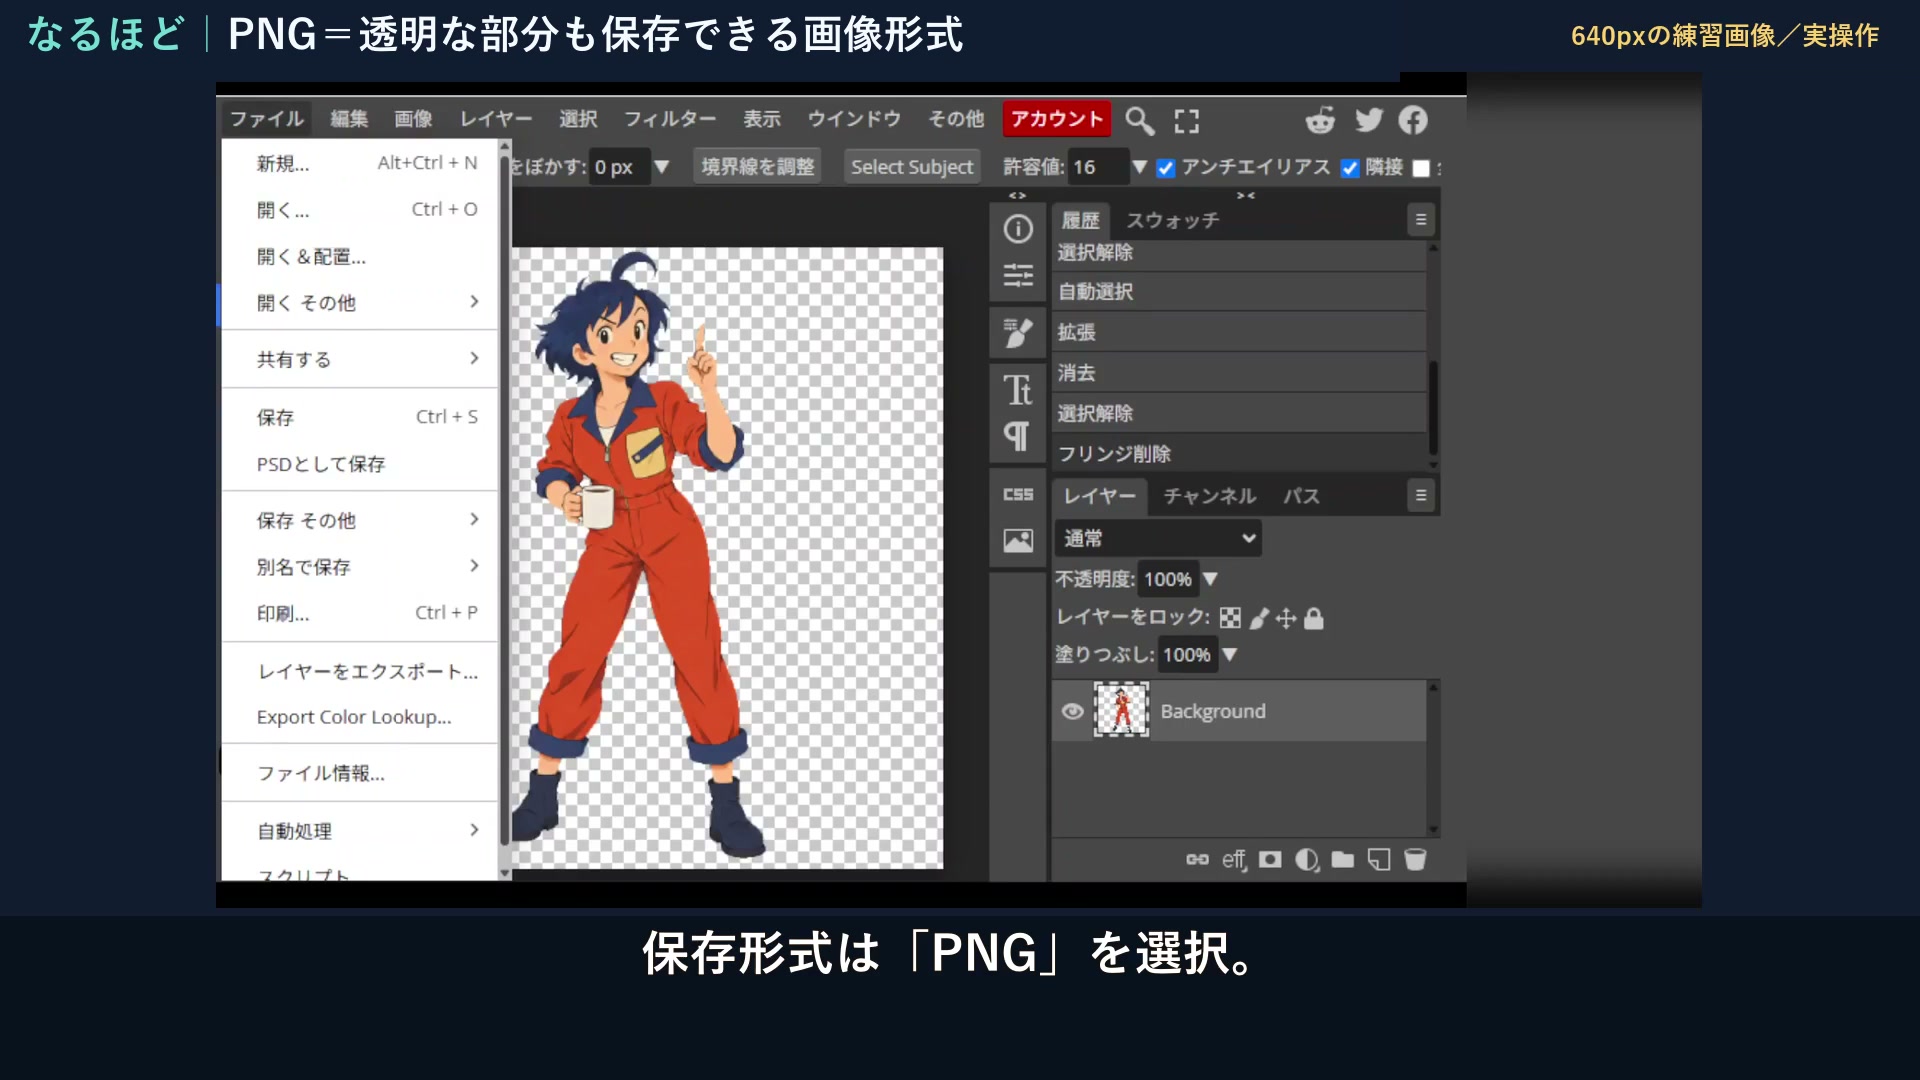Switch to the チャンネル tab
Image resolution: width=1920 pixels, height=1080 pixels.
(1210, 496)
